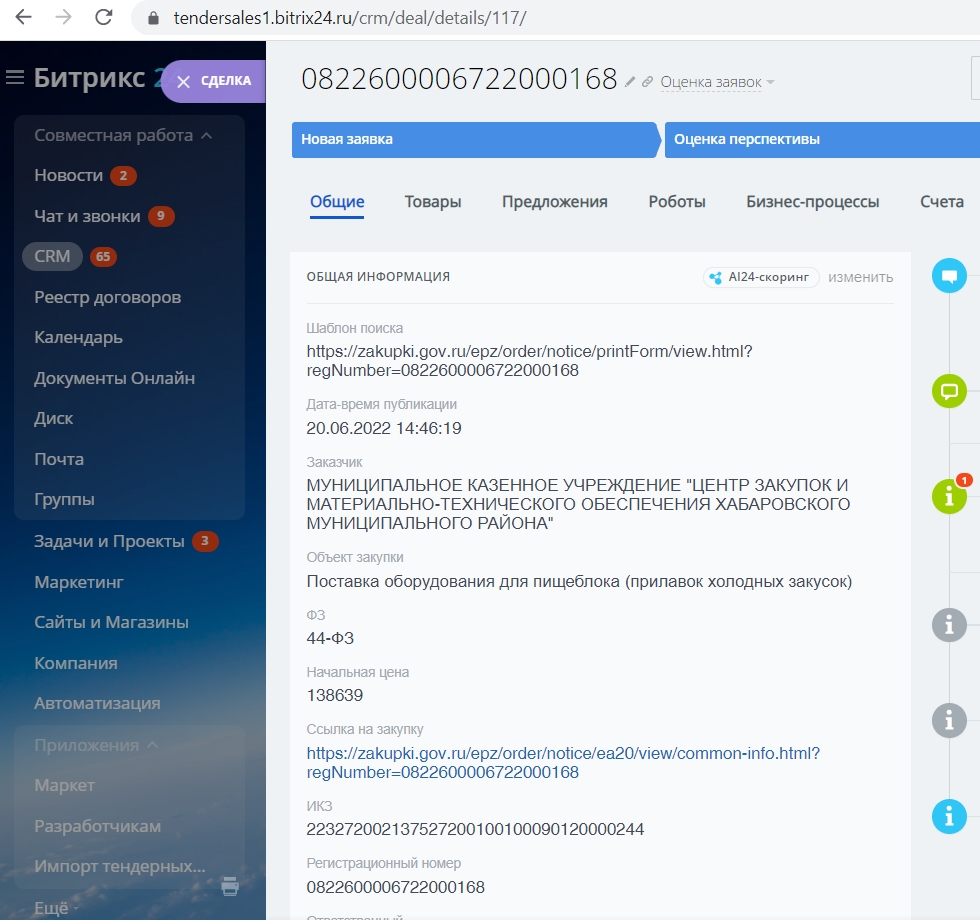Click the printer icon in sidebar
Screen dimensions: 980x920
pyautogui.click(x=230, y=885)
